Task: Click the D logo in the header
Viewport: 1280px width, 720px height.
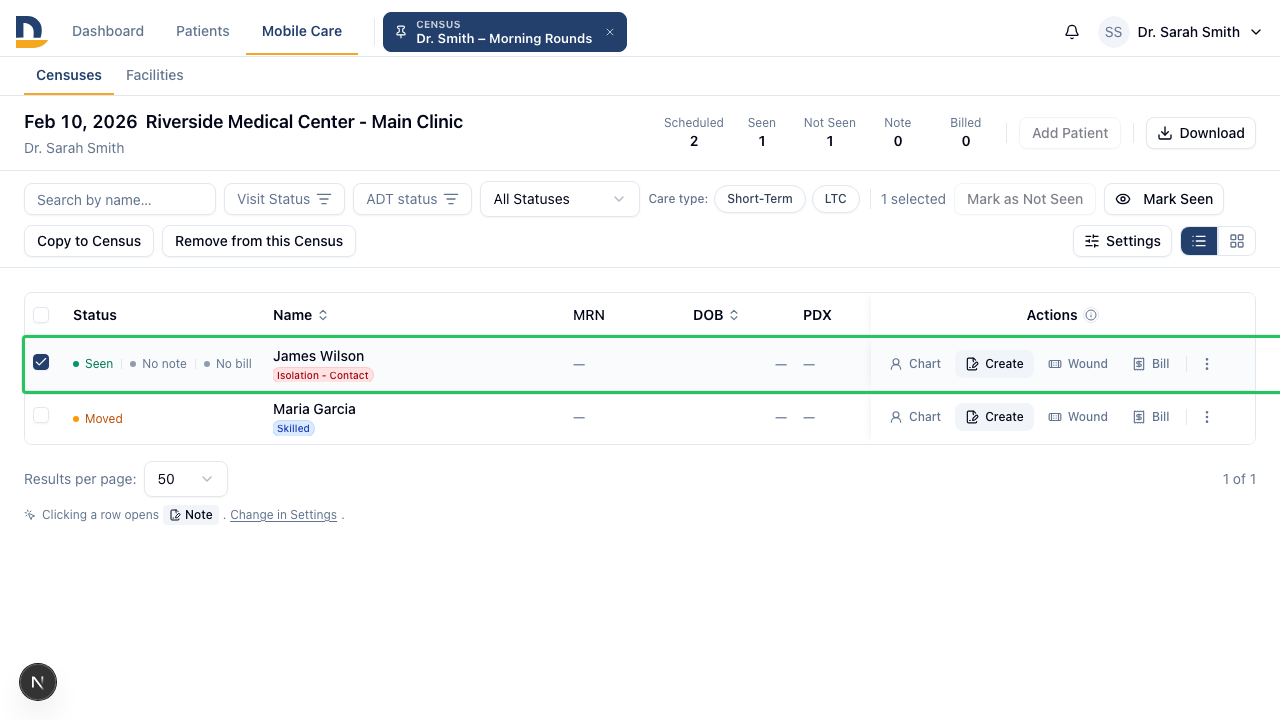Action: tap(32, 32)
